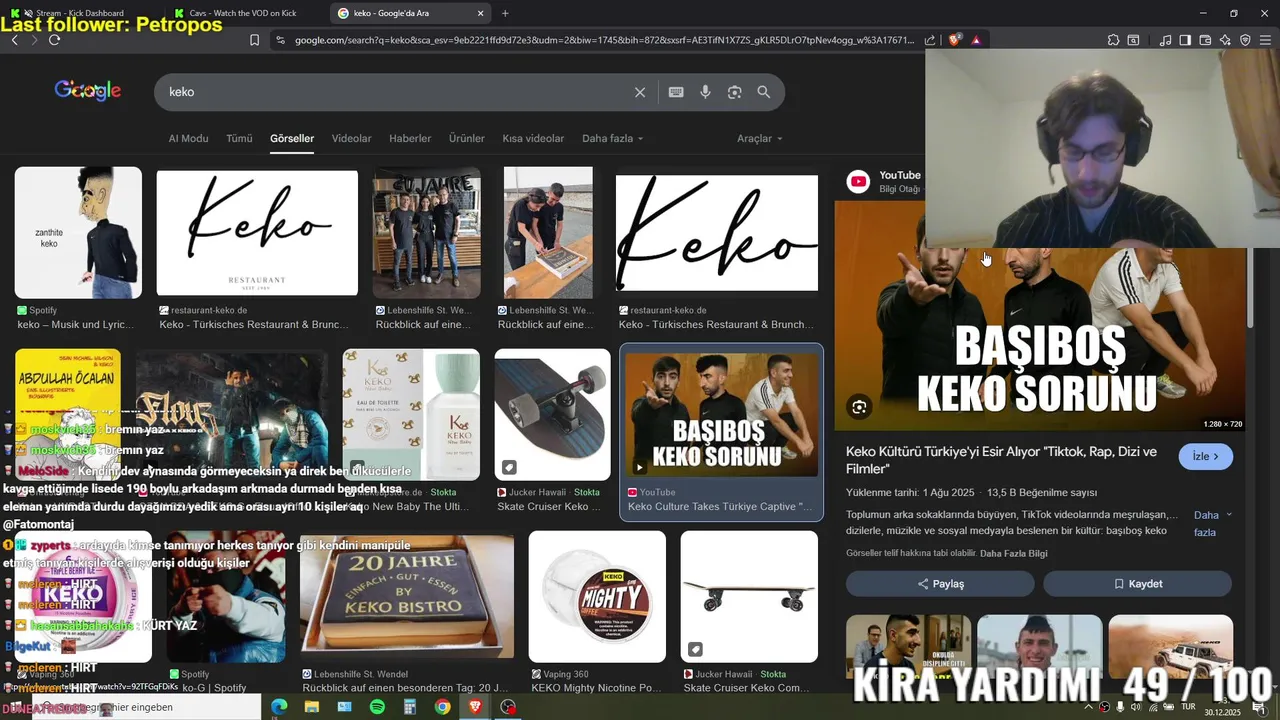Click the share icon in address bar
The height and width of the screenshot is (720, 1280).
tap(930, 40)
